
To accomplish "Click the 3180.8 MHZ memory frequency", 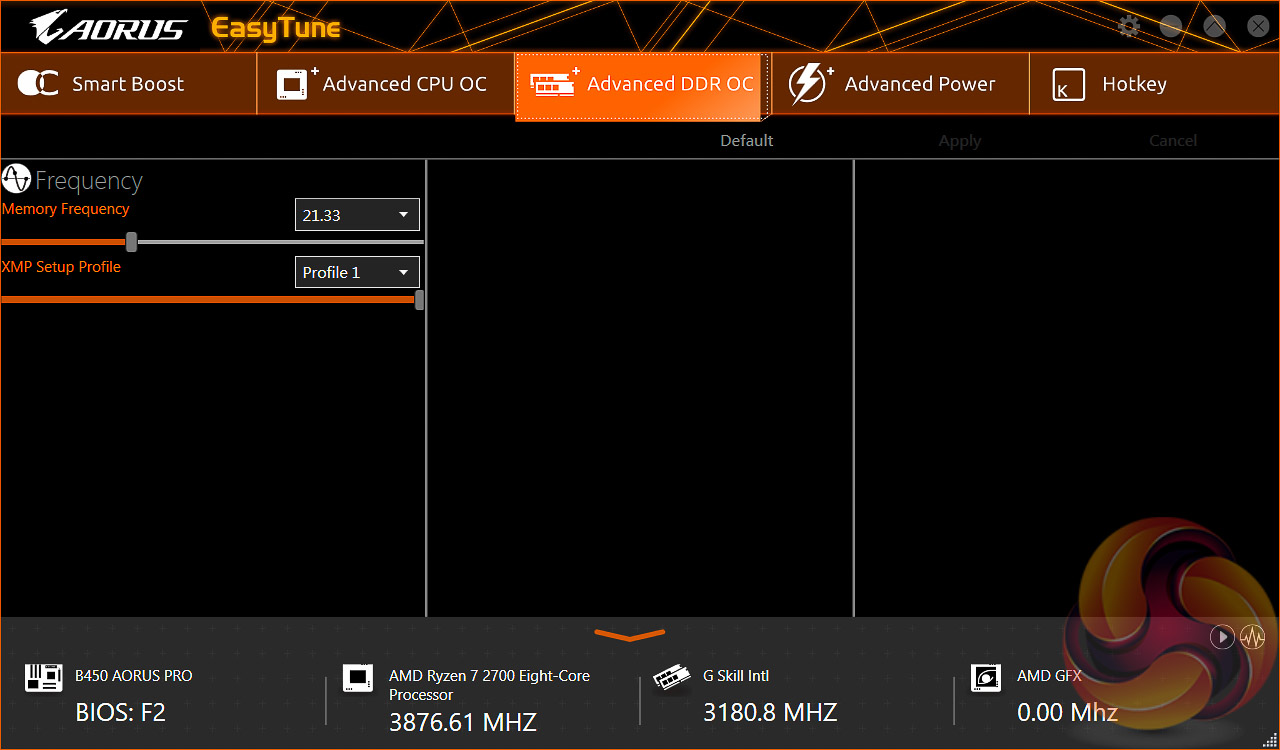I will pos(770,713).
